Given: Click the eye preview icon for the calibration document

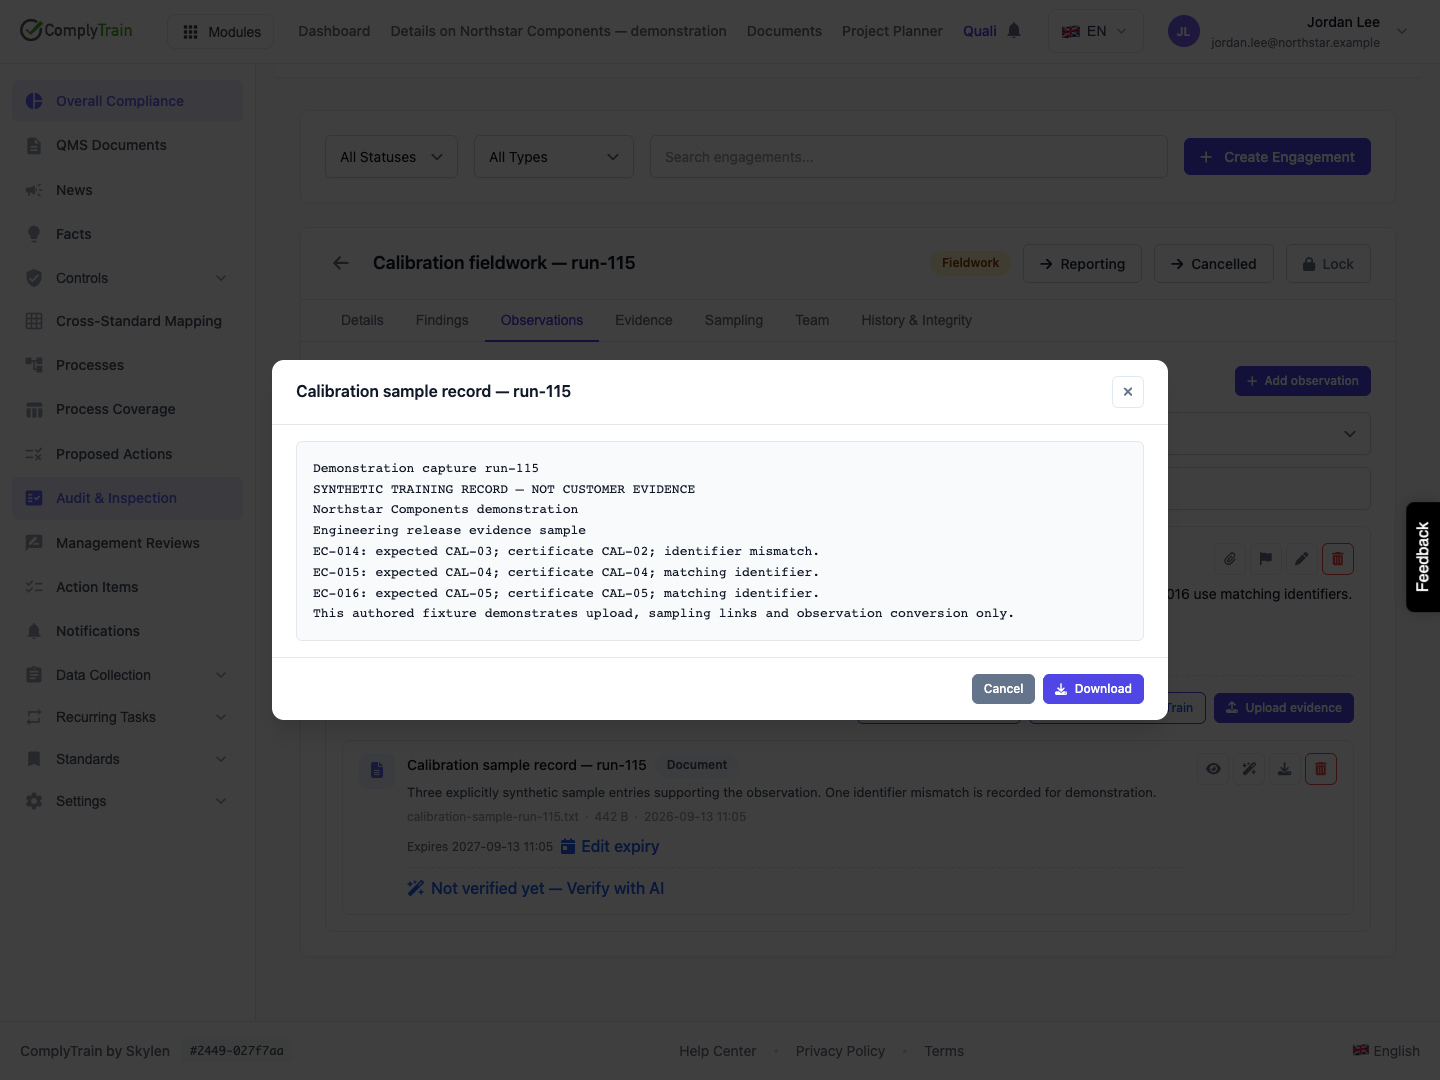Looking at the screenshot, I should point(1213,769).
